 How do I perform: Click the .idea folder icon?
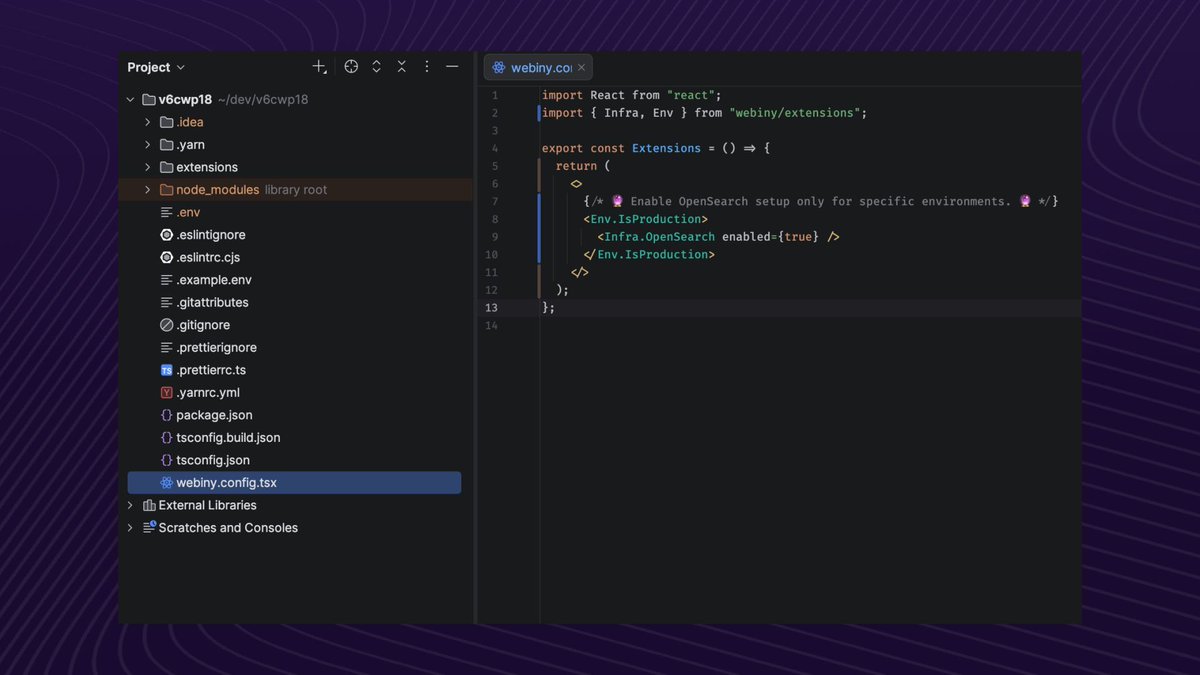point(167,122)
